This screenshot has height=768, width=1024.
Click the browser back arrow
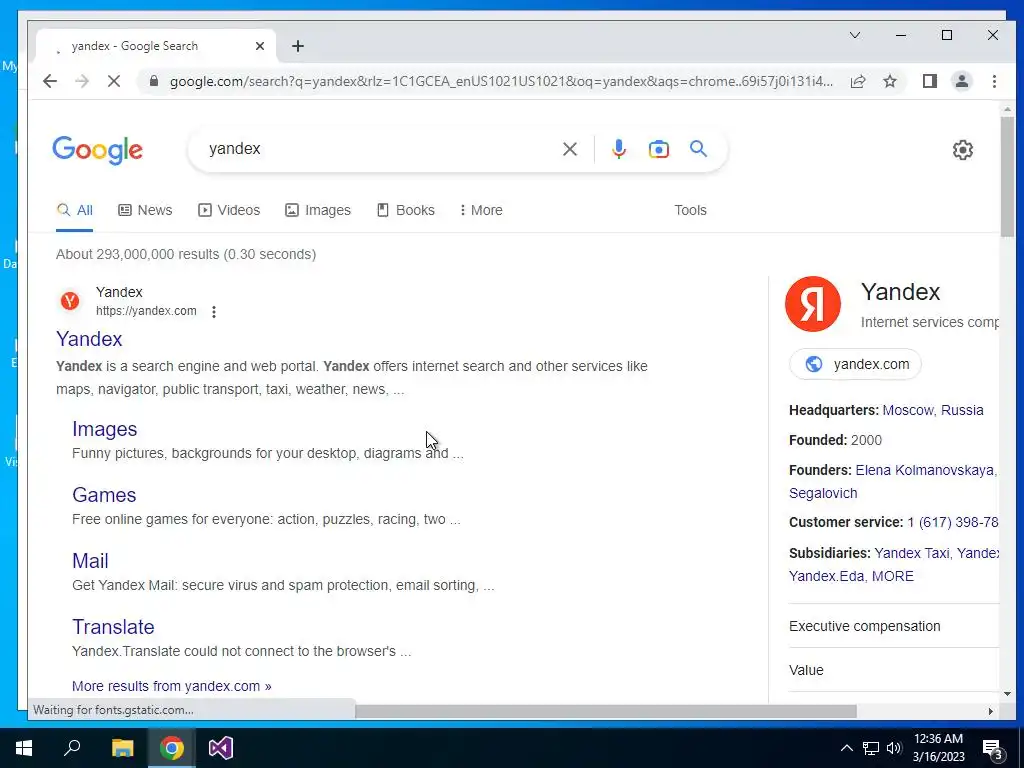pyautogui.click(x=50, y=81)
